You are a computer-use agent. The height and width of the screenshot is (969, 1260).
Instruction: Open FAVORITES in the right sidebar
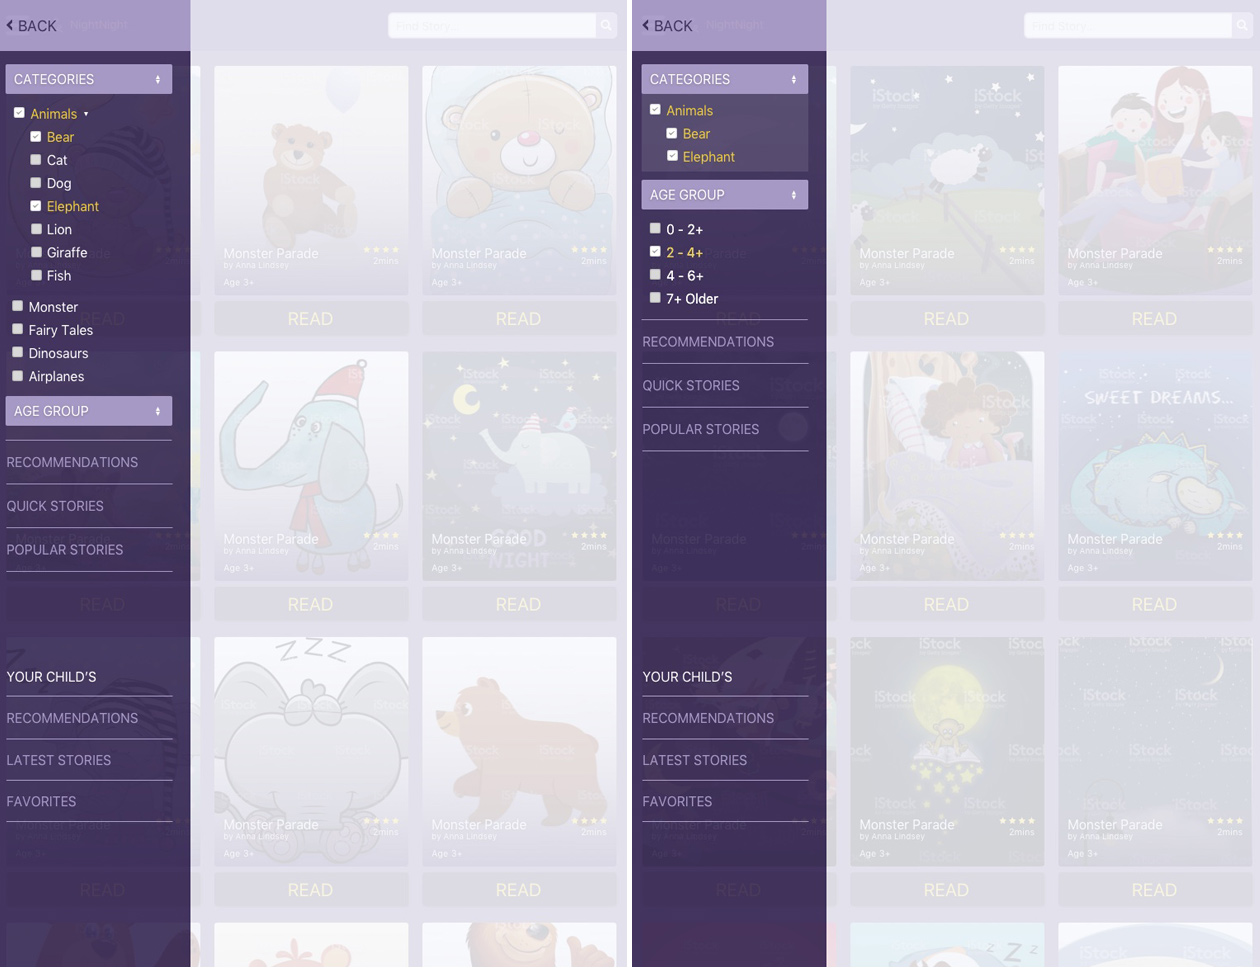[677, 801]
